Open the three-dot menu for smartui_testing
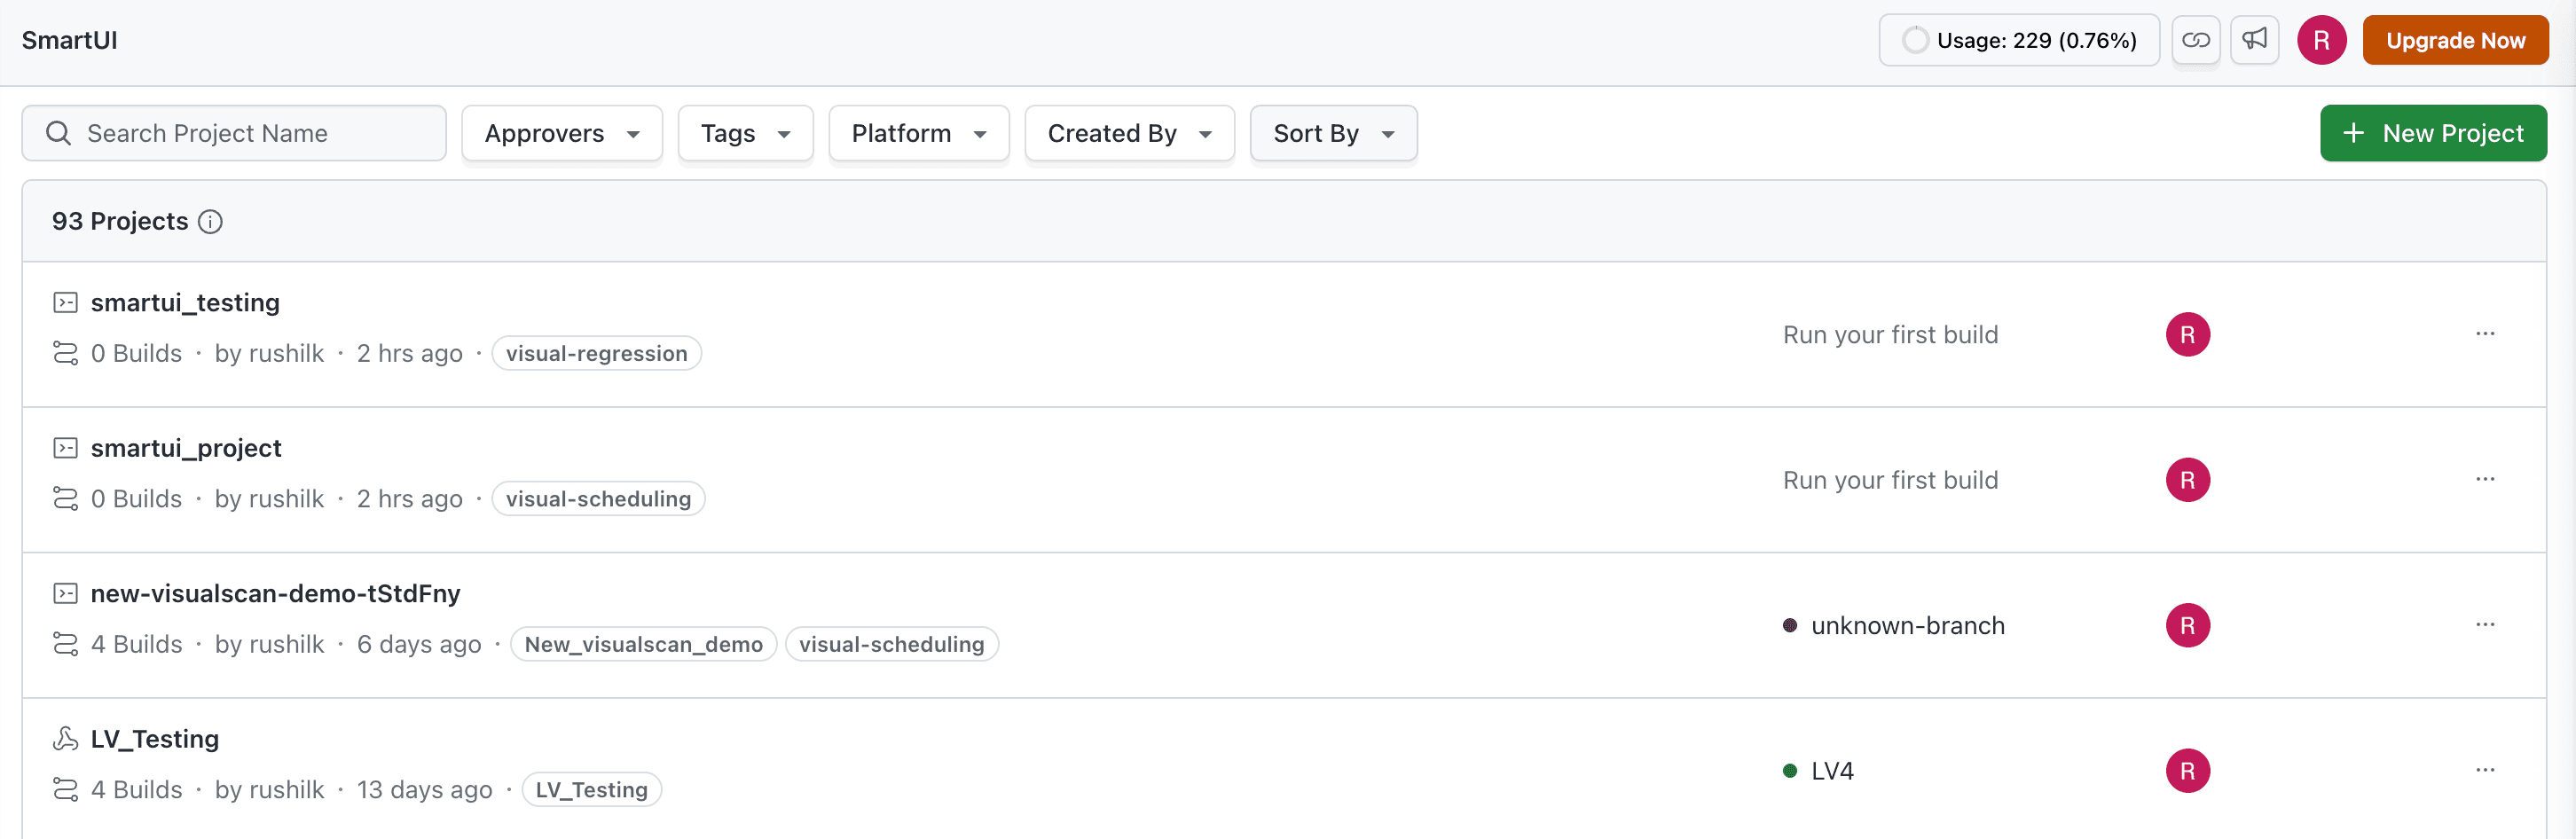 2485,334
